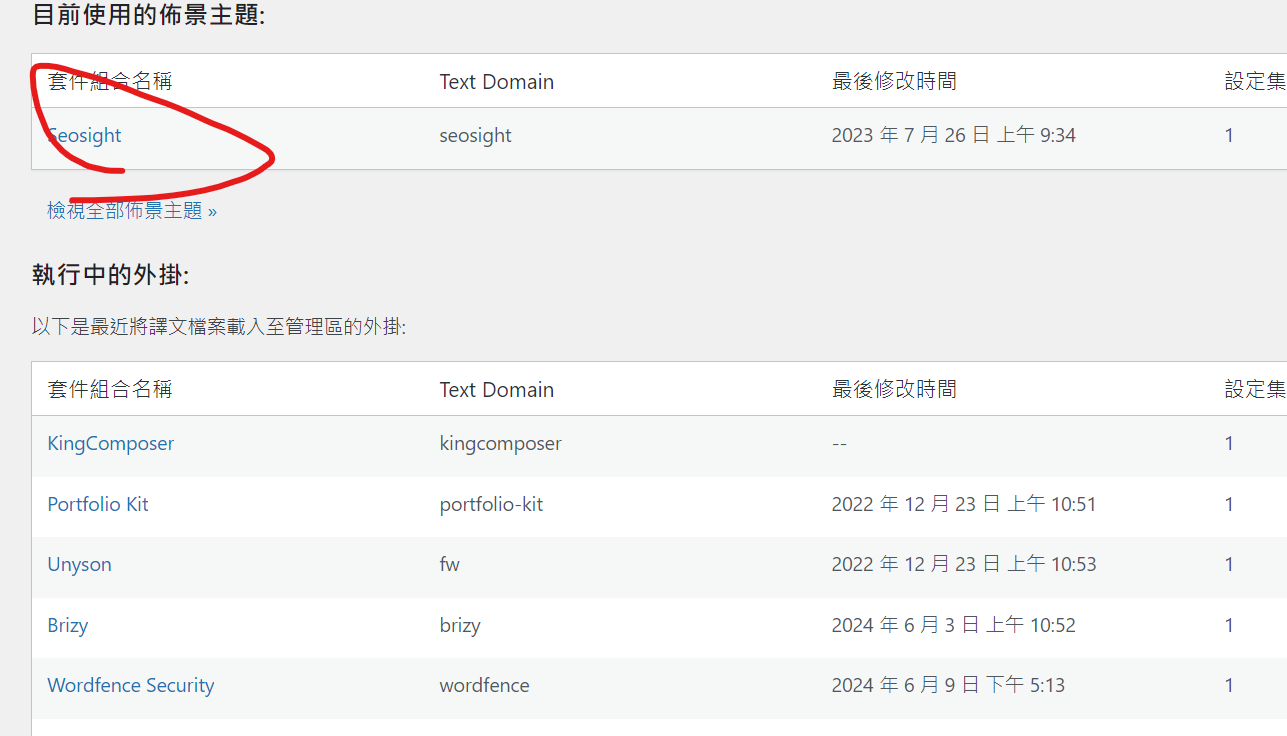Open the Wordfence Security plugin link
The width and height of the screenshot is (1287, 736).
click(131, 685)
